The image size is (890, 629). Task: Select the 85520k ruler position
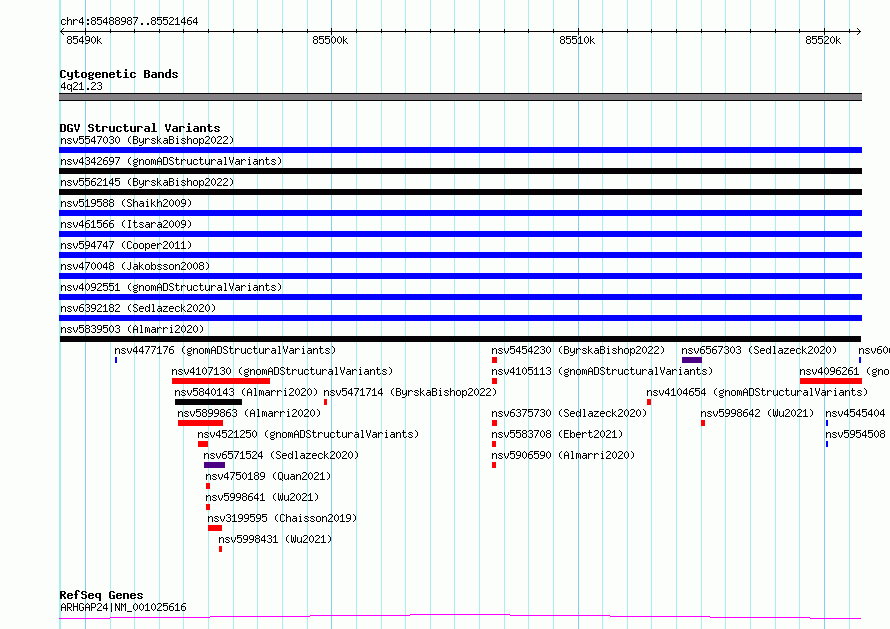pos(824,40)
